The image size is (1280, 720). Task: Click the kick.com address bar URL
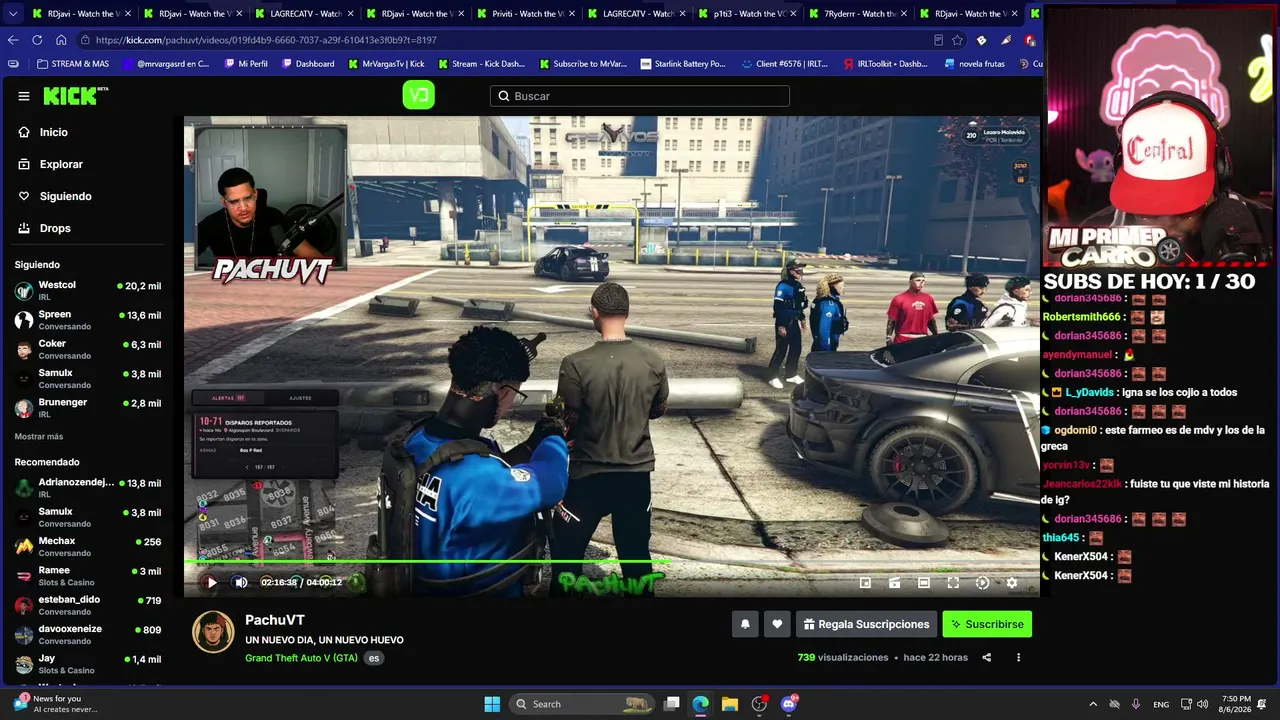click(266, 40)
